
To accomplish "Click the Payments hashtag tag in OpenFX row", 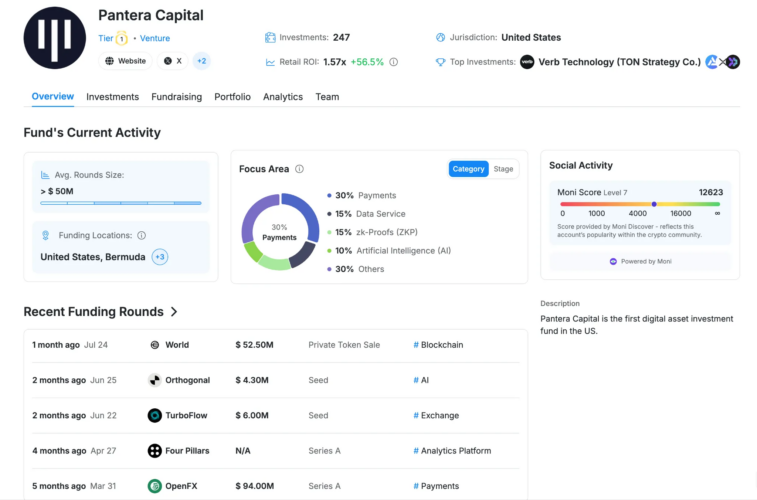I will coord(436,486).
